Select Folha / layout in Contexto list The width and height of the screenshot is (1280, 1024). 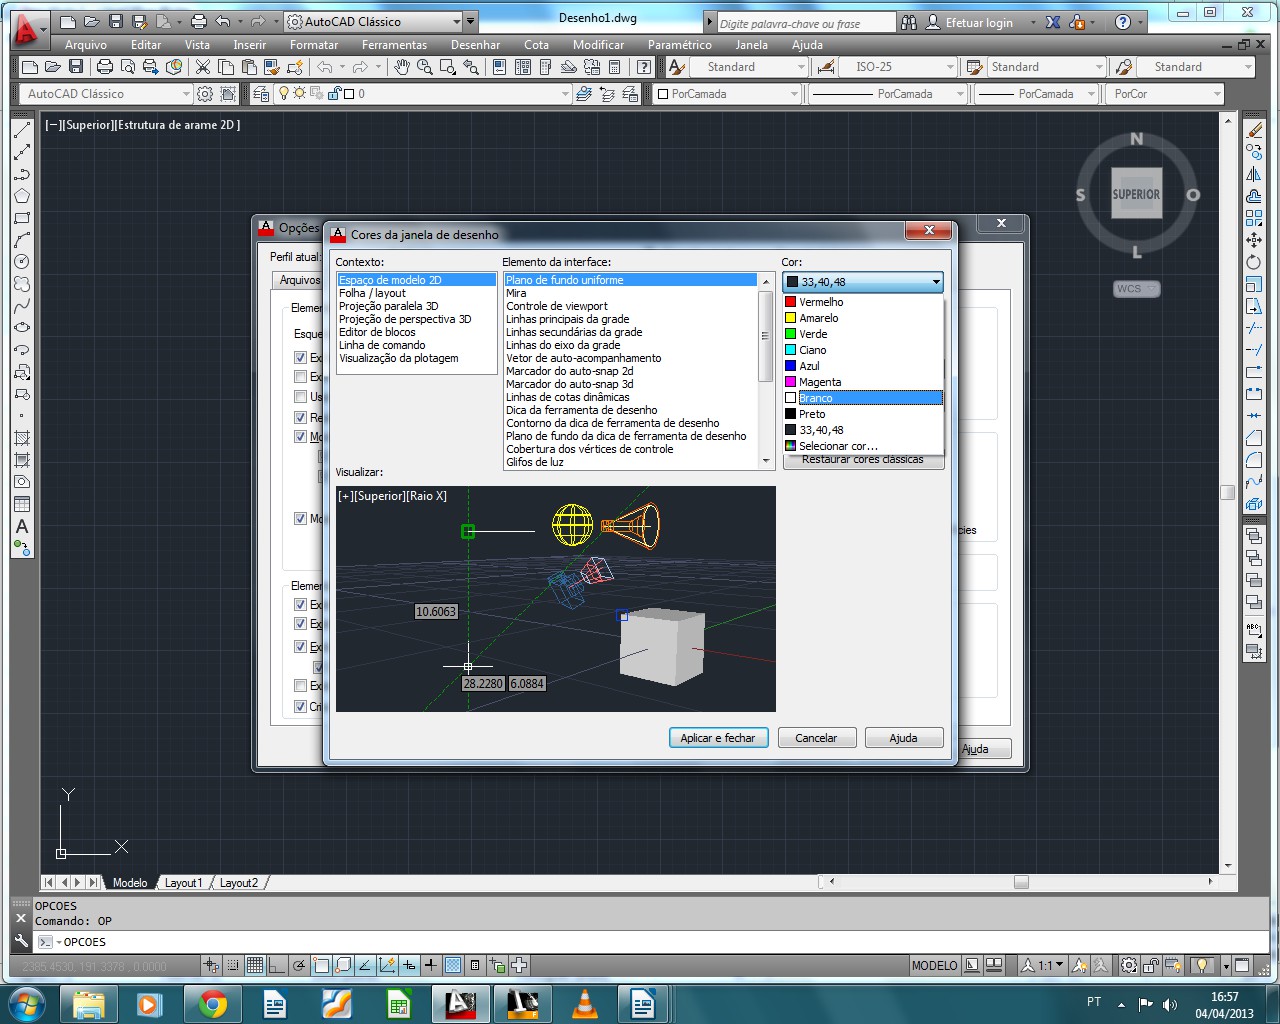416,293
